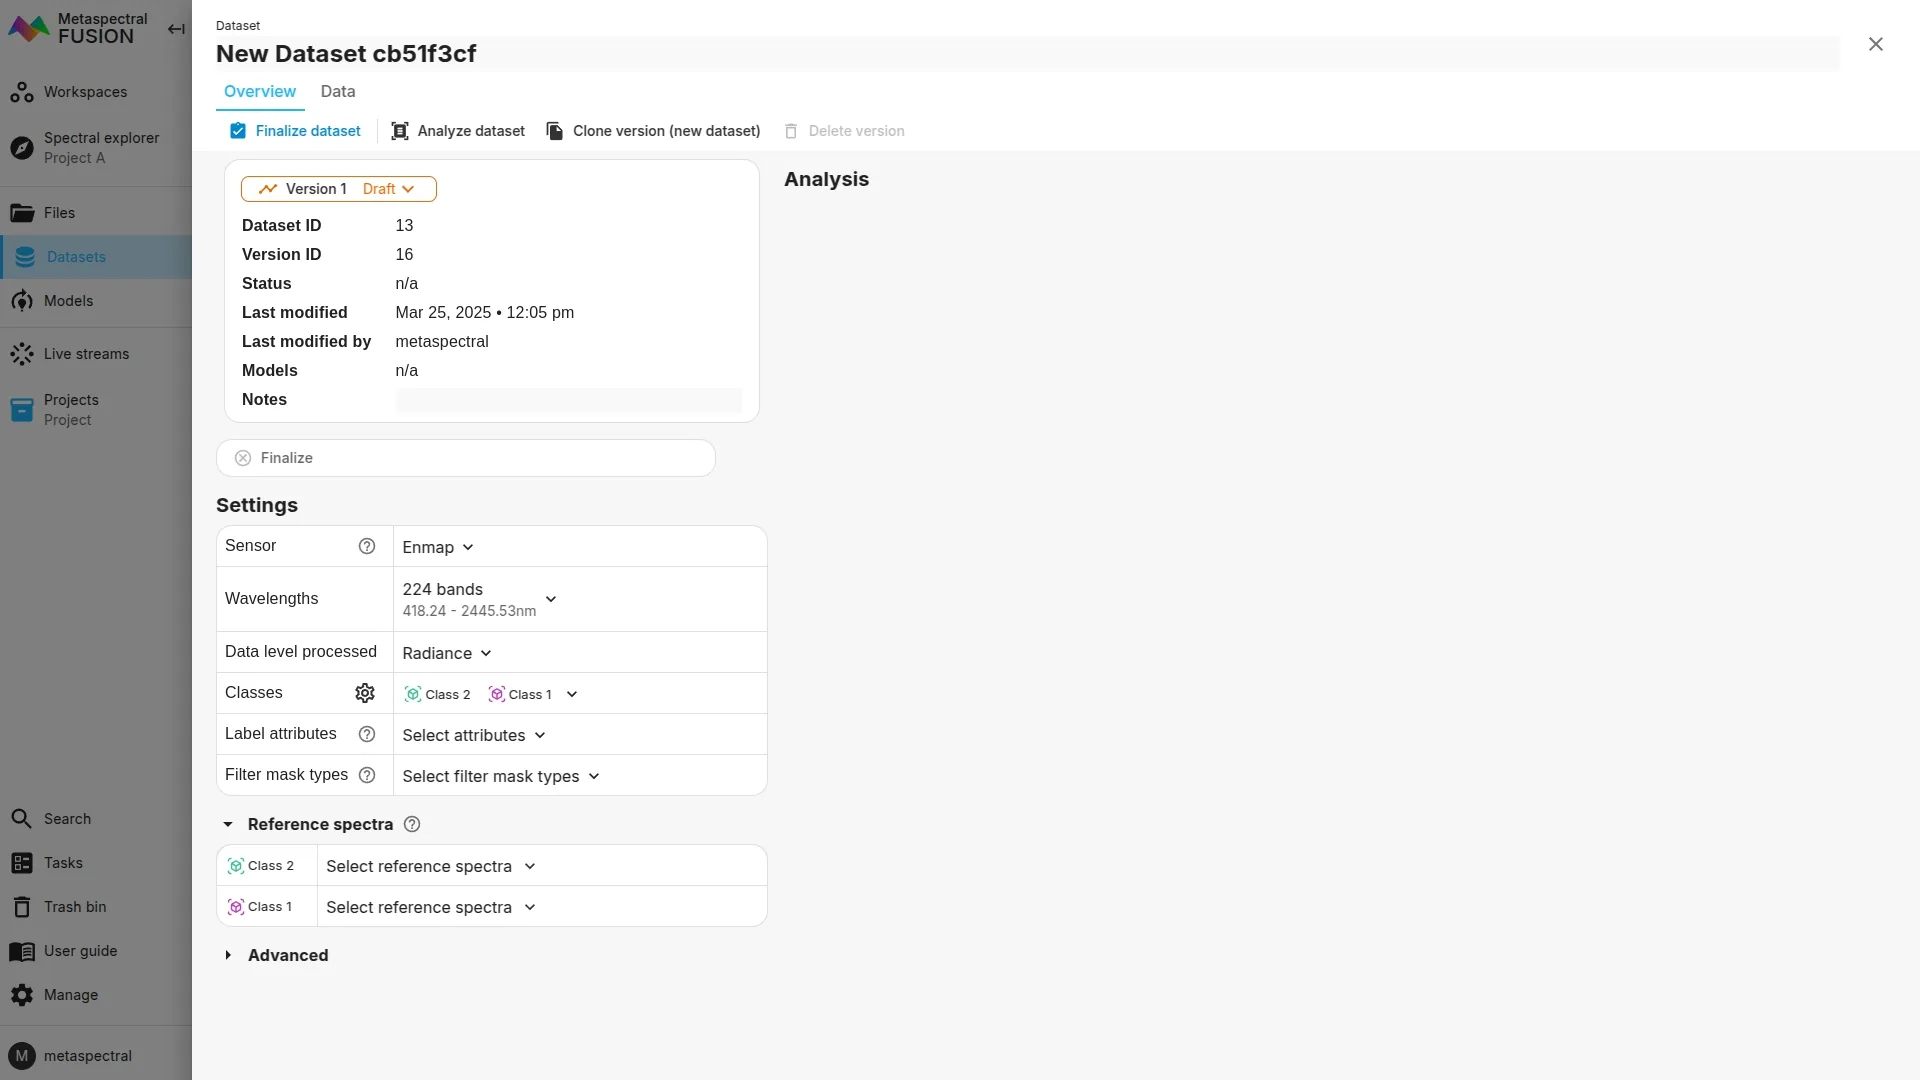The width and height of the screenshot is (1920, 1080).
Task: Click the Sensor help question mark icon
Action: [367, 546]
